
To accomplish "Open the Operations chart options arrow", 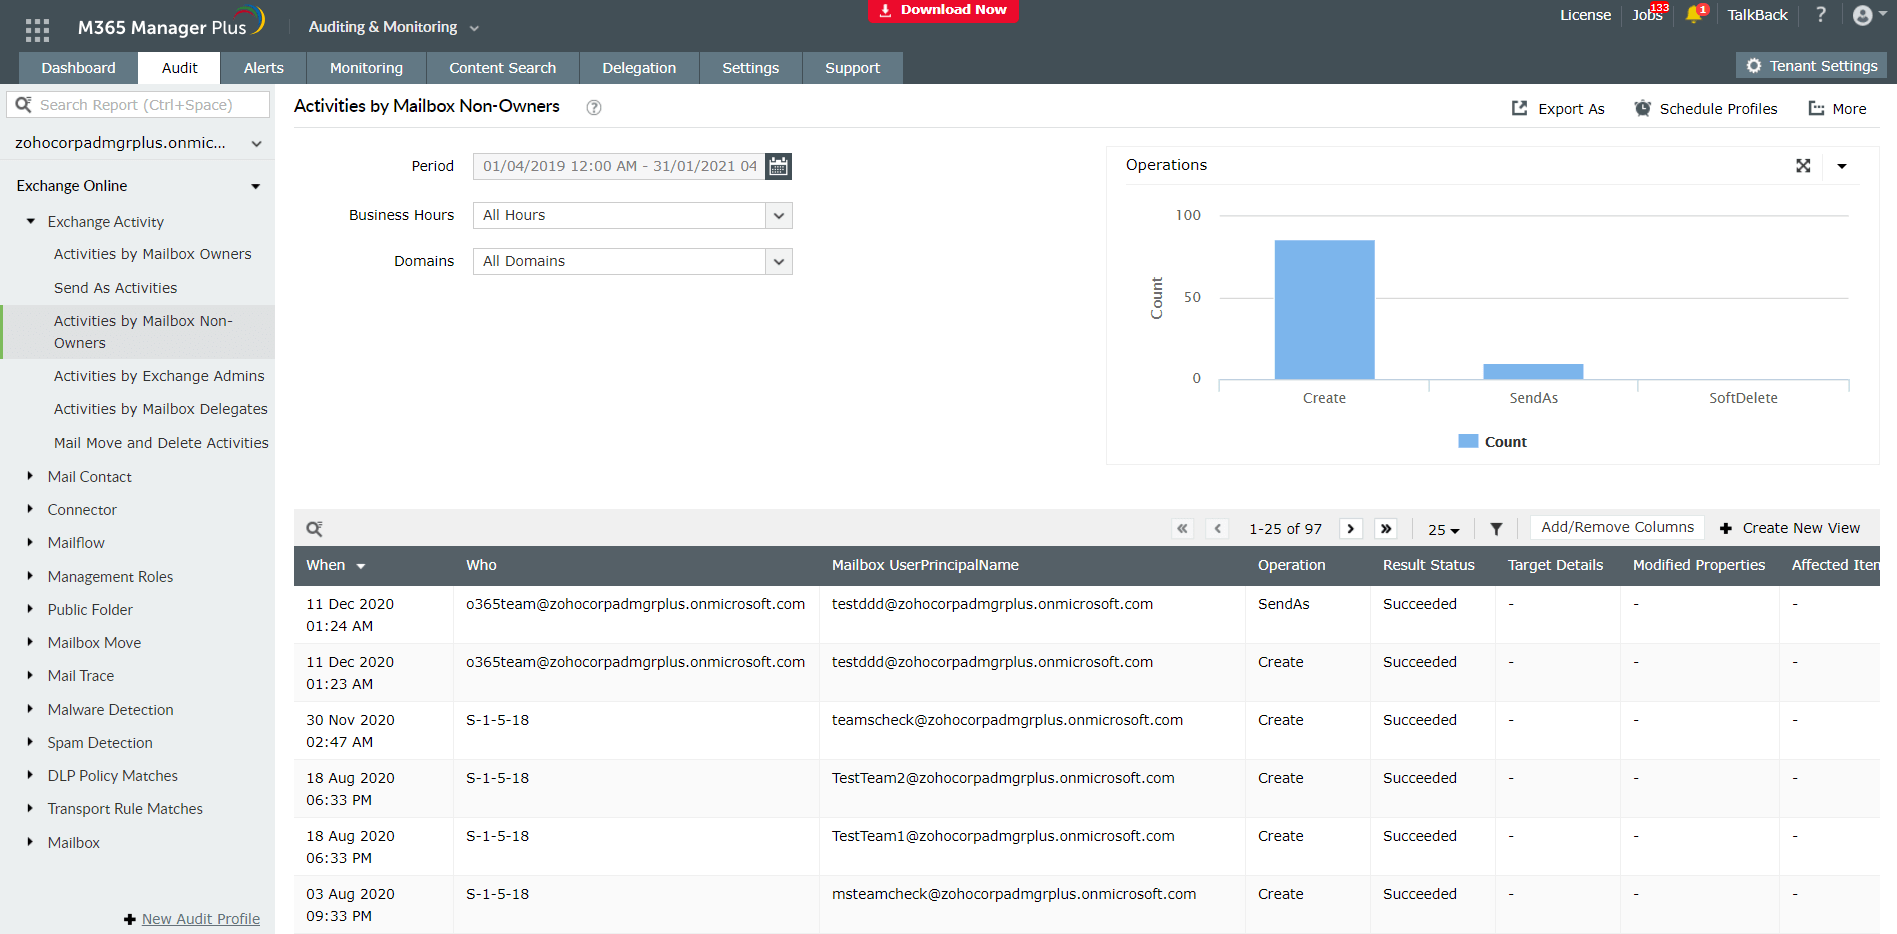I will [x=1841, y=166].
